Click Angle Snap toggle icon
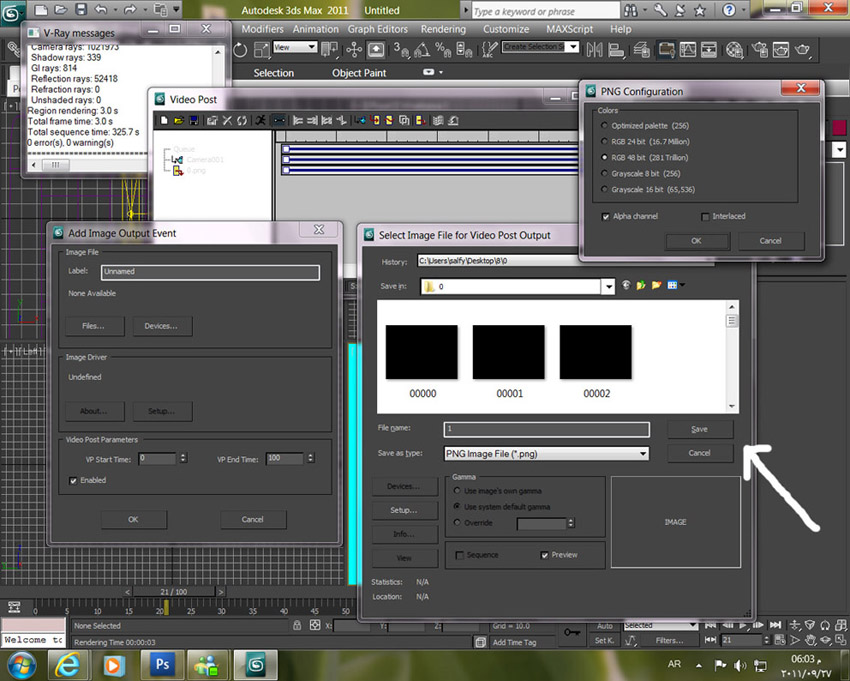The image size is (850, 681). 421,50
